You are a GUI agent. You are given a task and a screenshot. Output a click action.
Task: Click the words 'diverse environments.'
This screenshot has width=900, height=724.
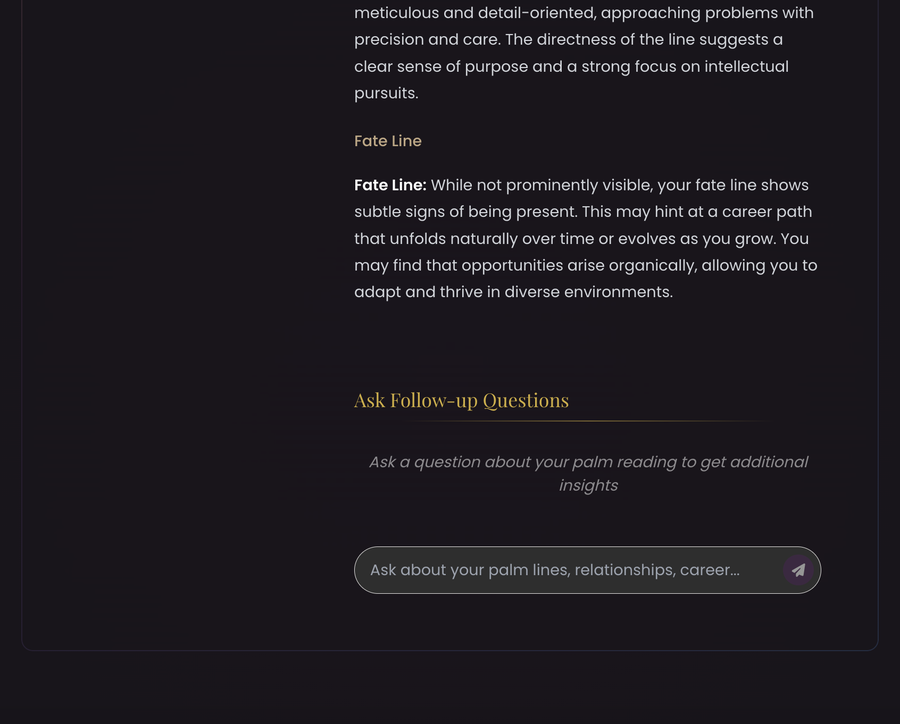click(588, 292)
